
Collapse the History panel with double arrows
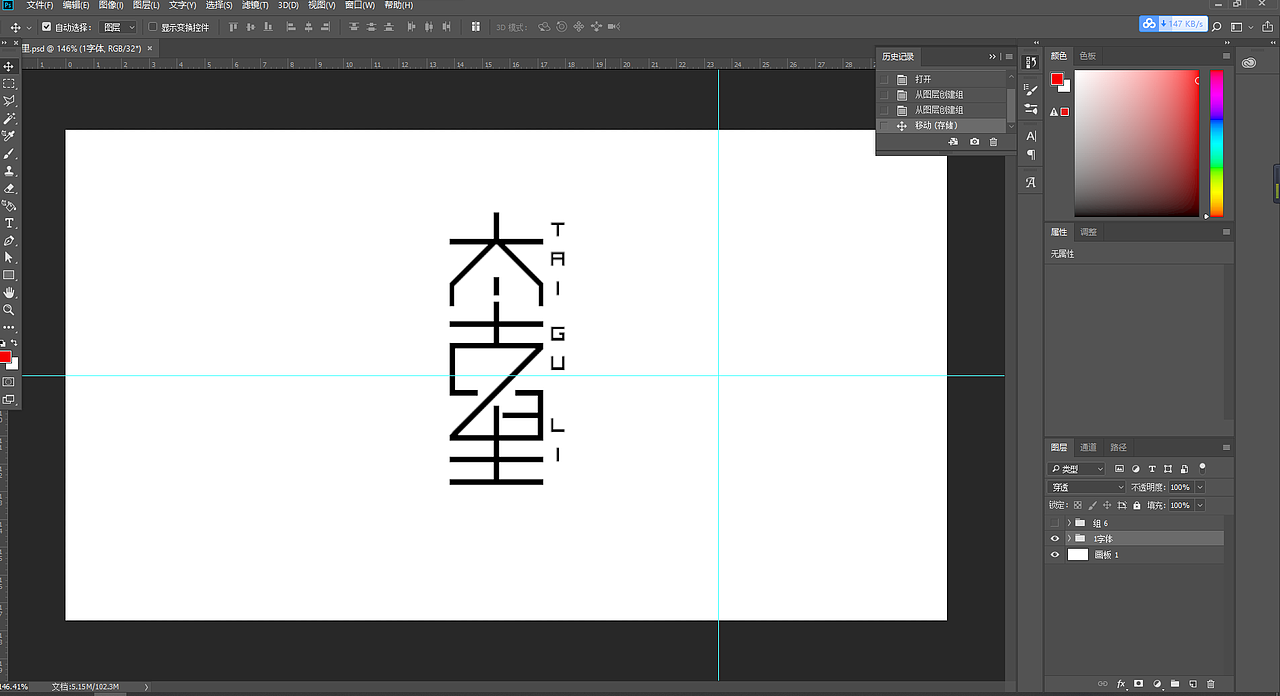point(993,56)
